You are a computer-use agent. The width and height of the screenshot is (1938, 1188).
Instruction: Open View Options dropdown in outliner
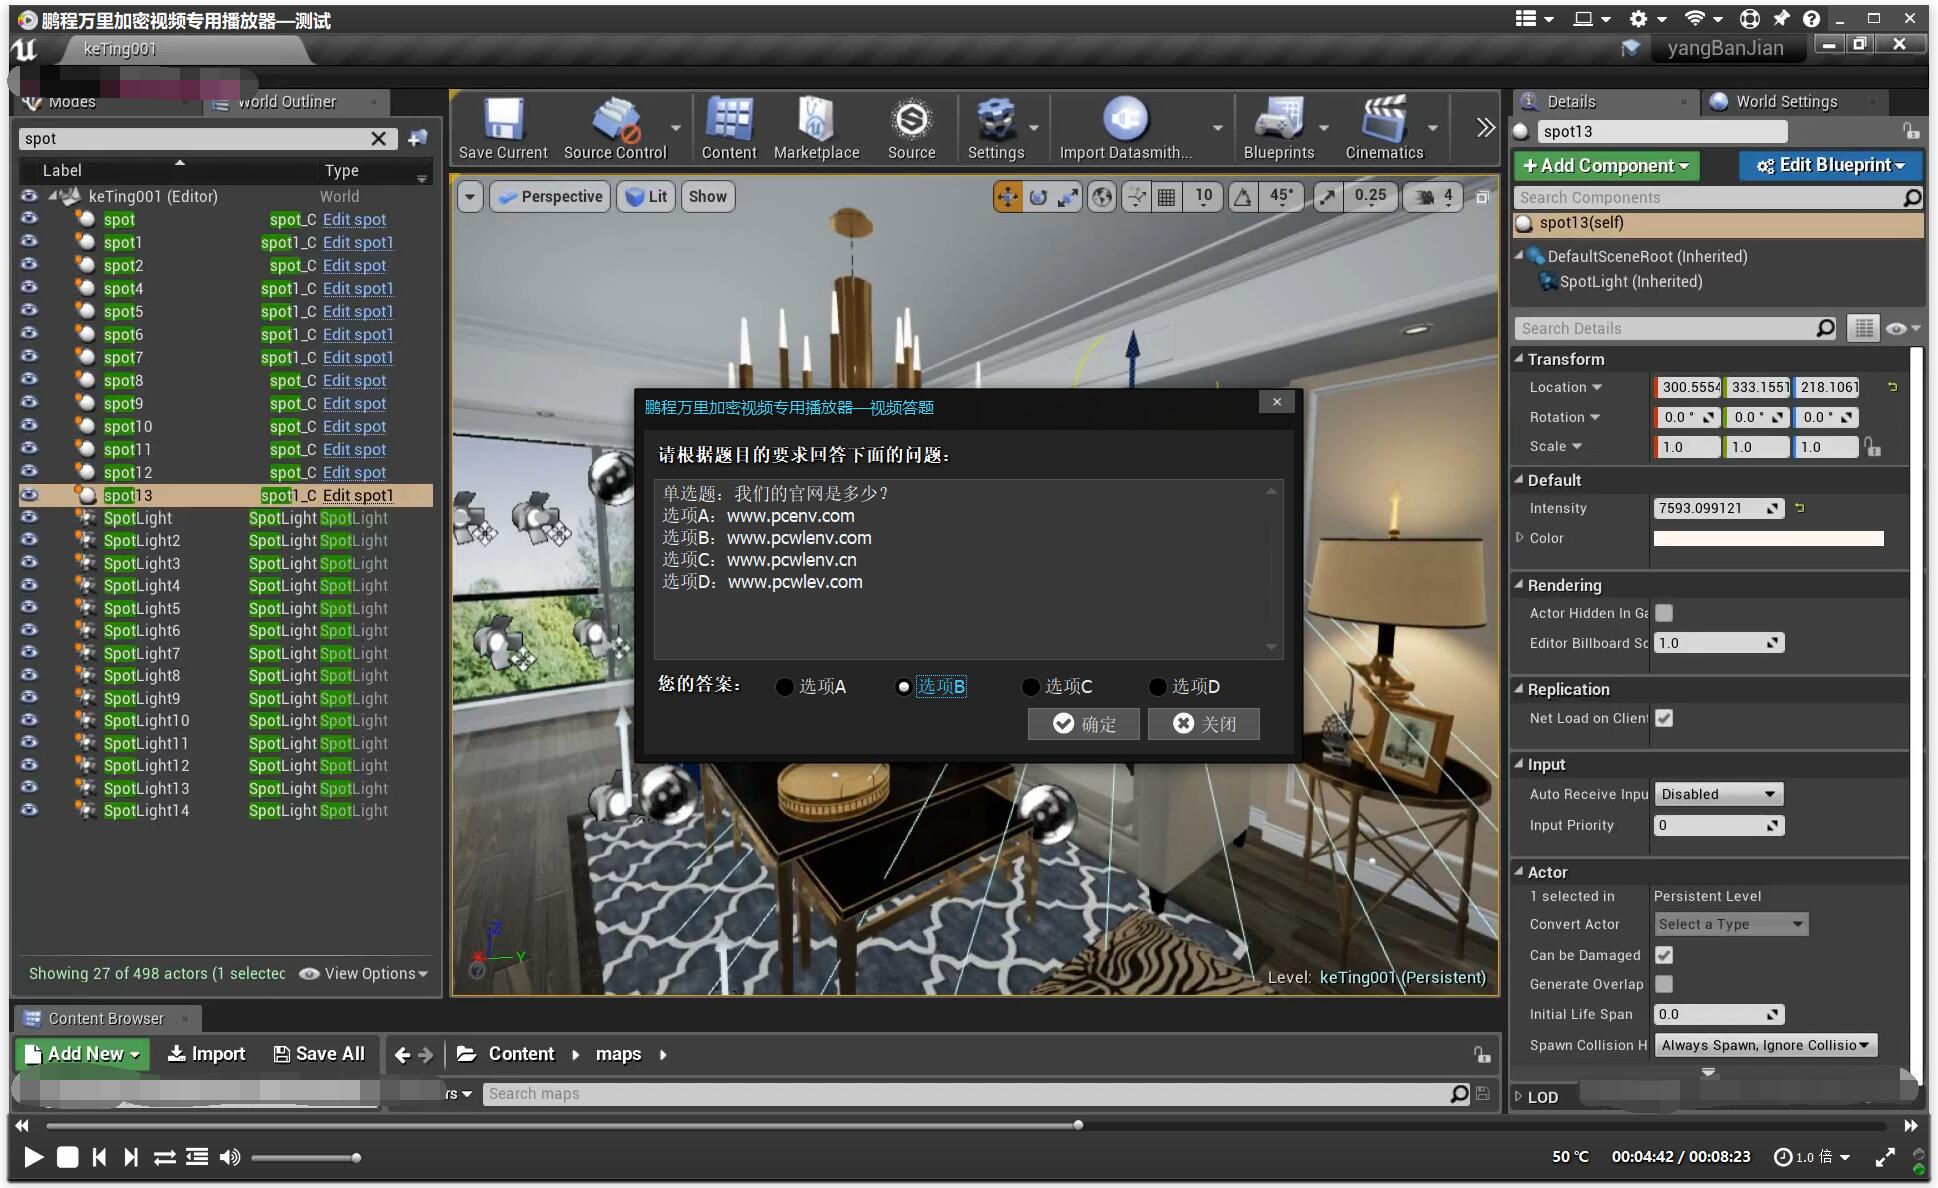coord(365,973)
